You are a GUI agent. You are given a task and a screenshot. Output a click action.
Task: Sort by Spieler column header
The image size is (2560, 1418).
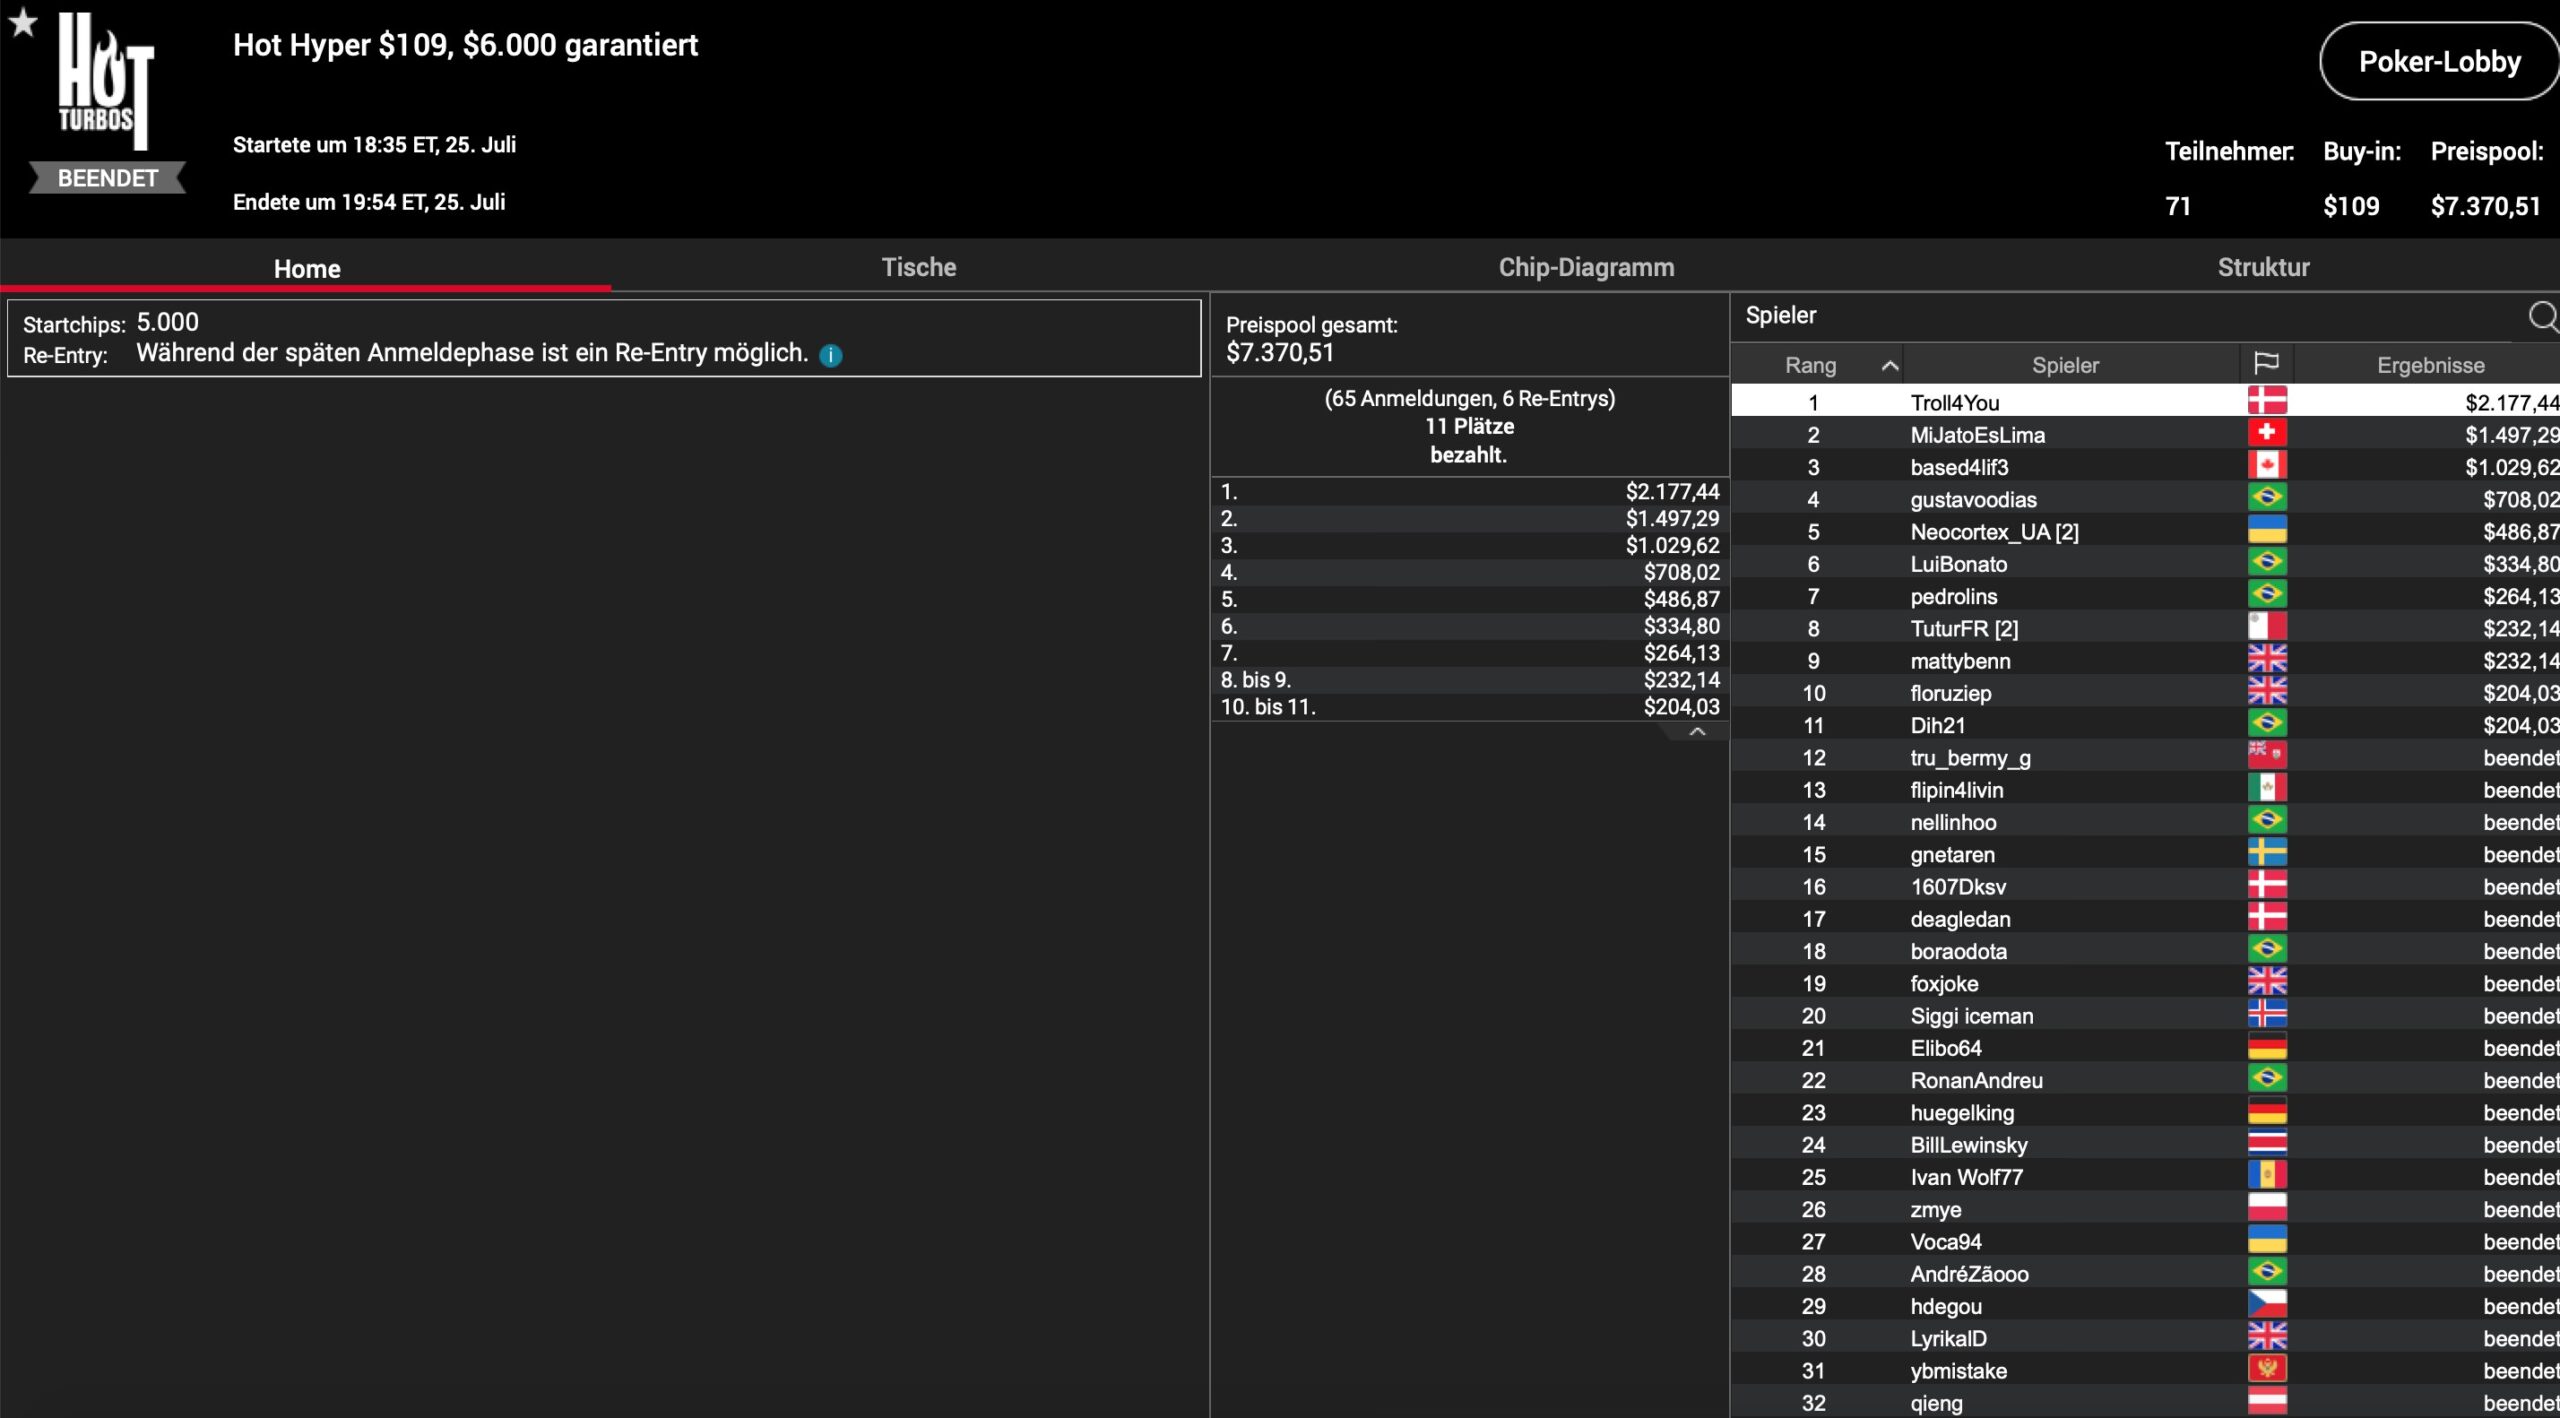click(x=2064, y=365)
